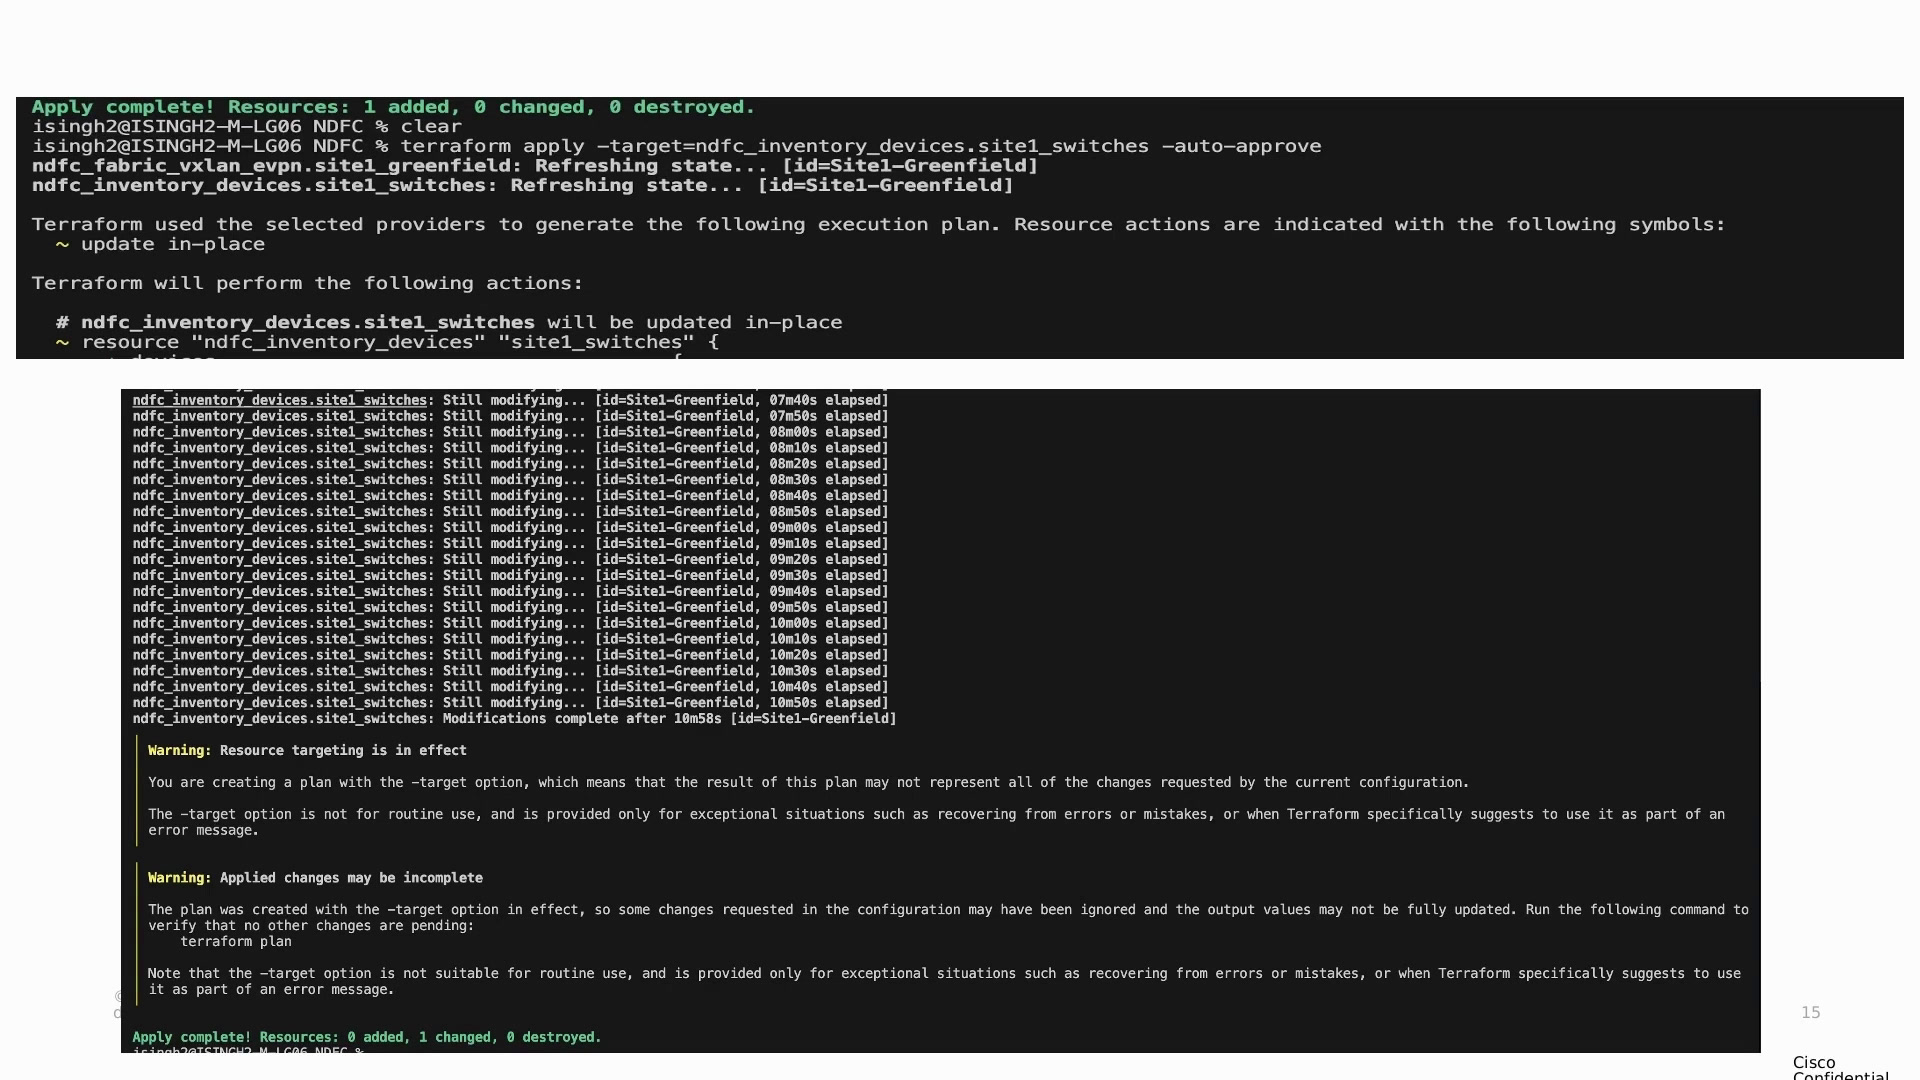Click "The -target option is not for routine use" sentence

[936, 823]
